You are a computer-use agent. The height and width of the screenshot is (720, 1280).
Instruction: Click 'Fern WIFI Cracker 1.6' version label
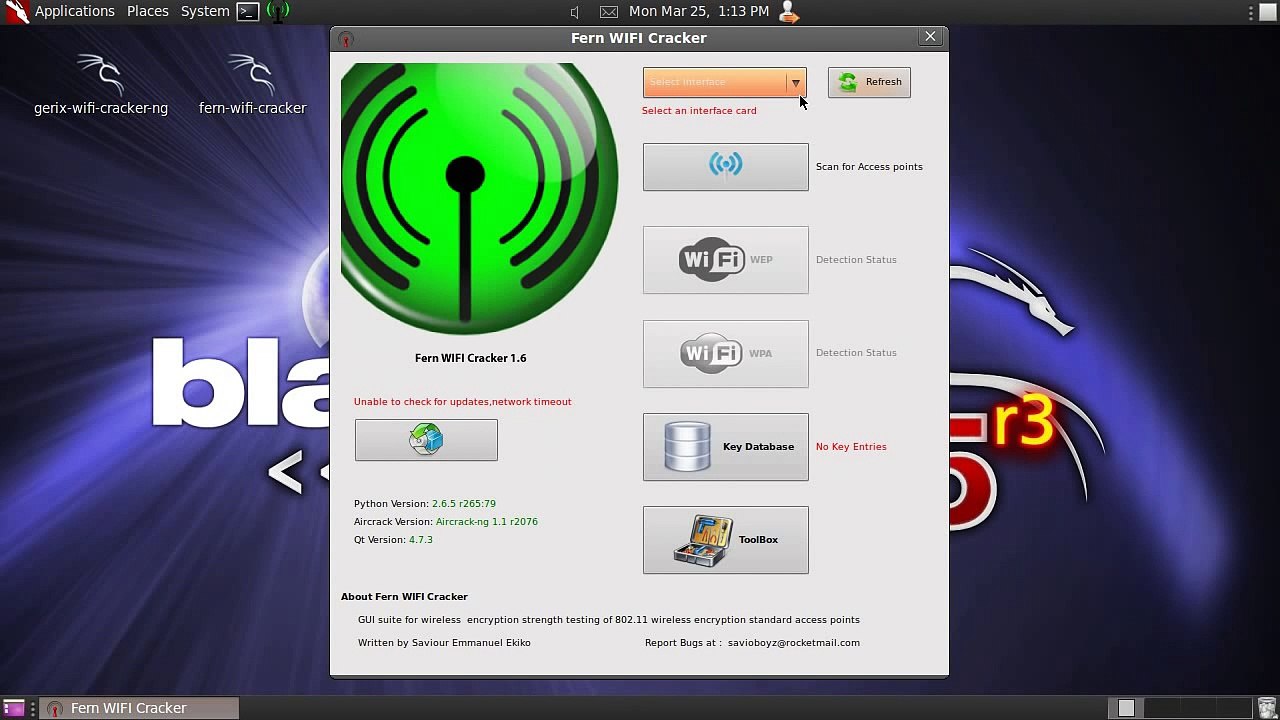470,358
